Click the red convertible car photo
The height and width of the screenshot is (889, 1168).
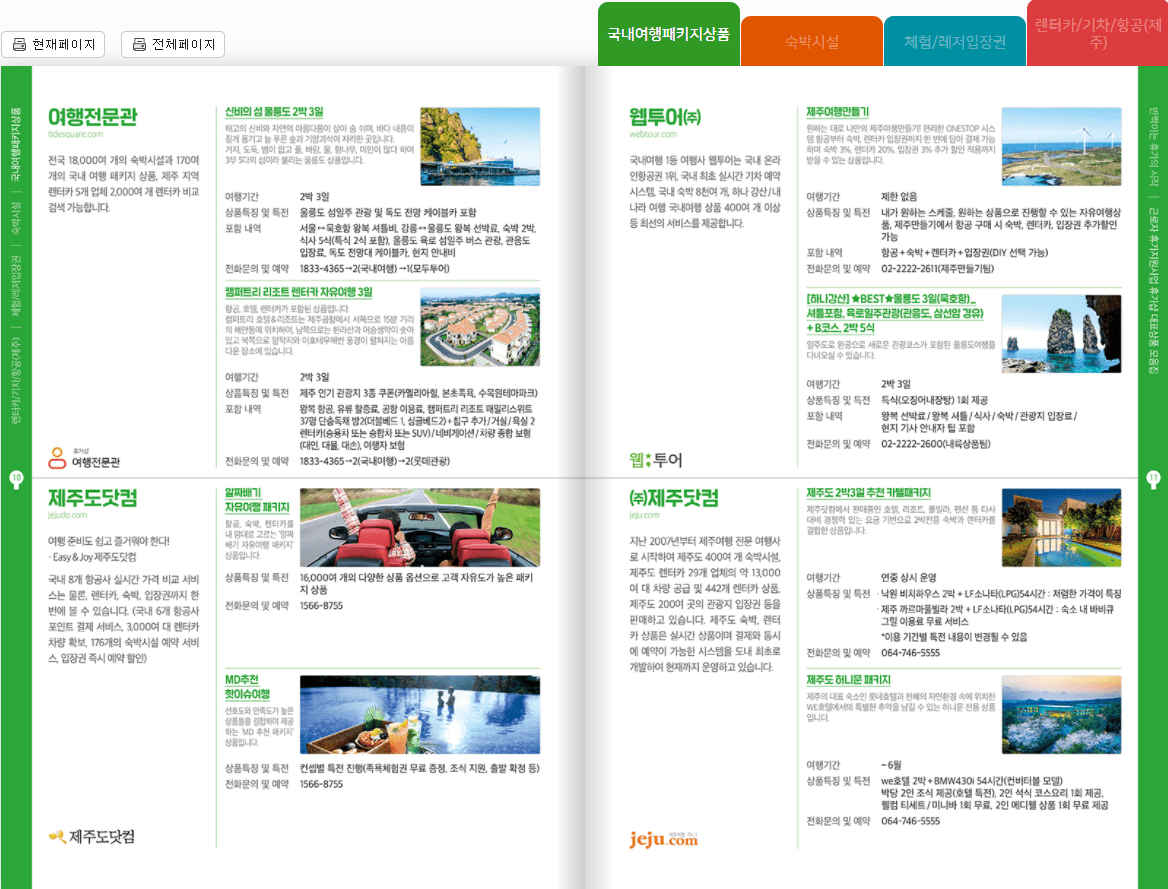click(x=419, y=528)
